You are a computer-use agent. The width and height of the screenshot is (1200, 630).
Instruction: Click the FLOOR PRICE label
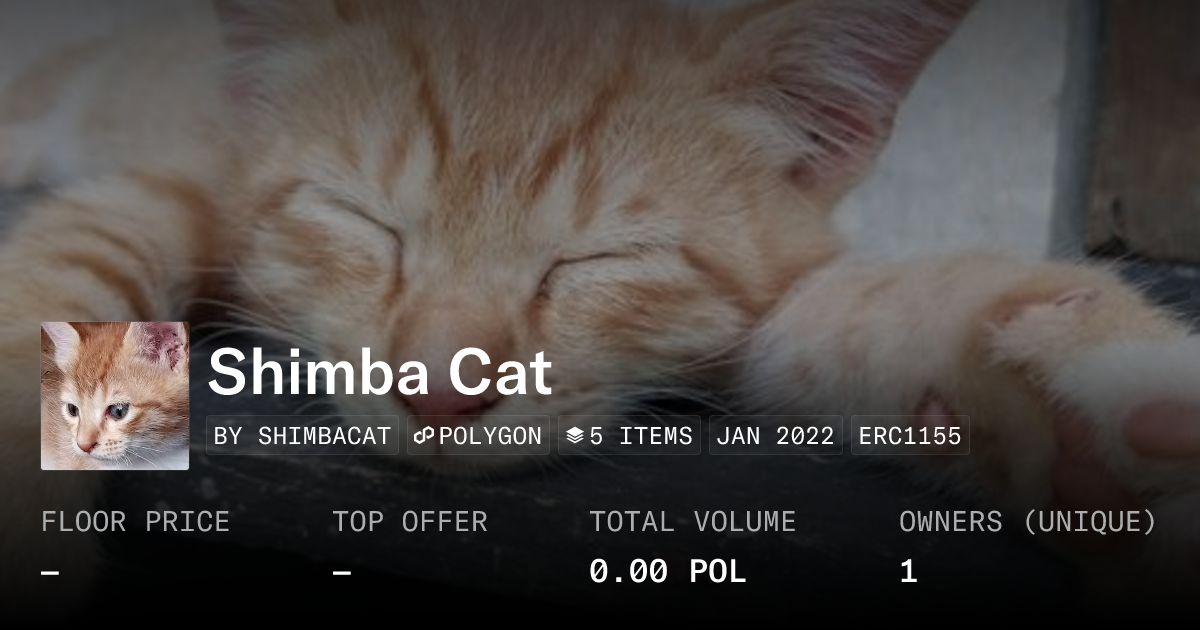[x=135, y=522]
